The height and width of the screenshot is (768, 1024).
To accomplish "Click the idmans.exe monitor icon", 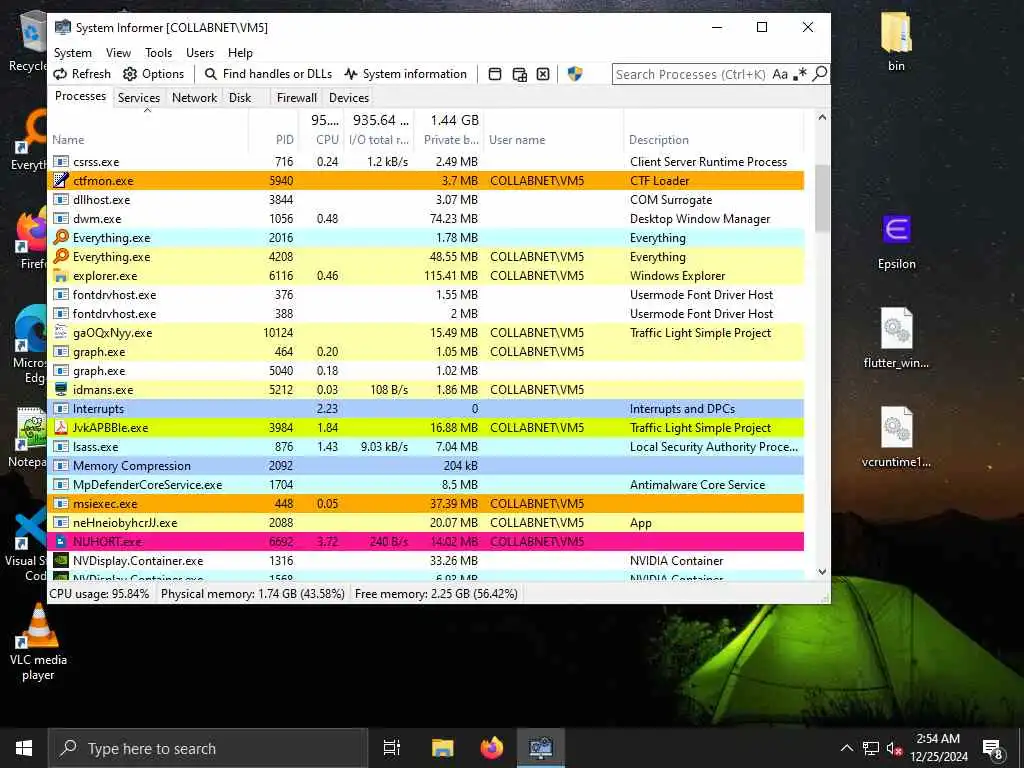I will tap(61, 389).
